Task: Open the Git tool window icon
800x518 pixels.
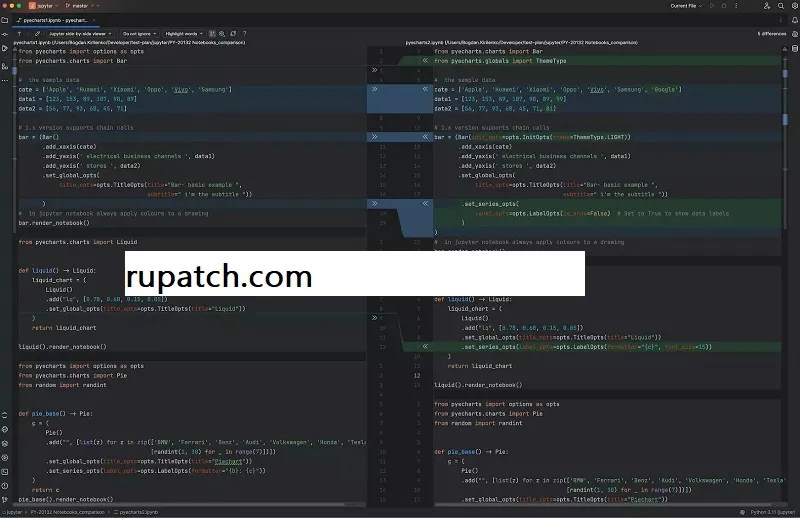Action: click(x=5, y=500)
